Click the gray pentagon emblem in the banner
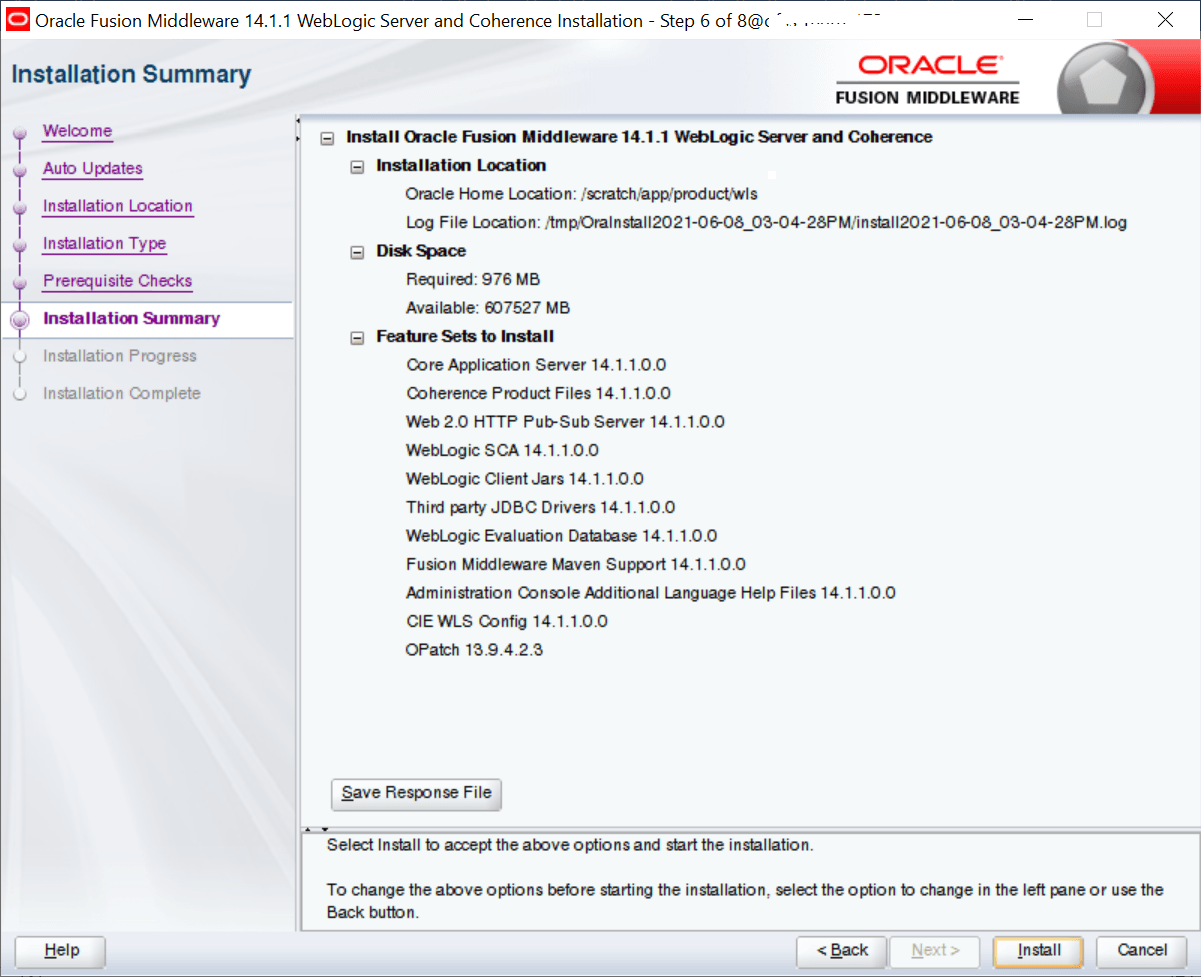The height and width of the screenshot is (977, 1201). point(1106,76)
